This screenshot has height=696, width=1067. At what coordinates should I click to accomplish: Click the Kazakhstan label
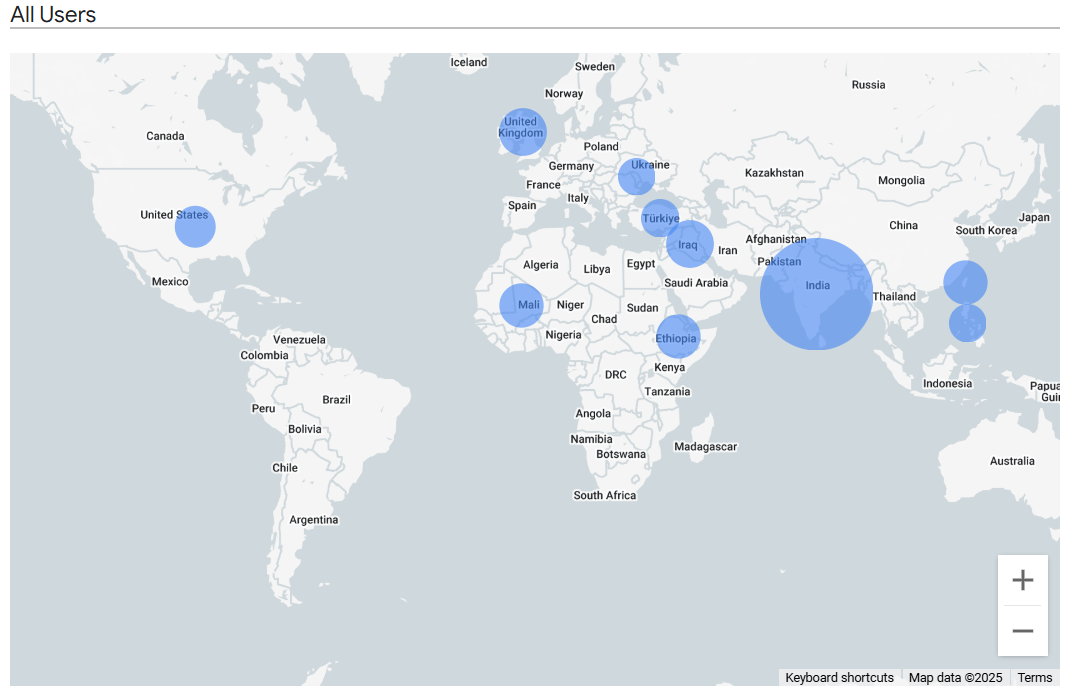click(774, 173)
